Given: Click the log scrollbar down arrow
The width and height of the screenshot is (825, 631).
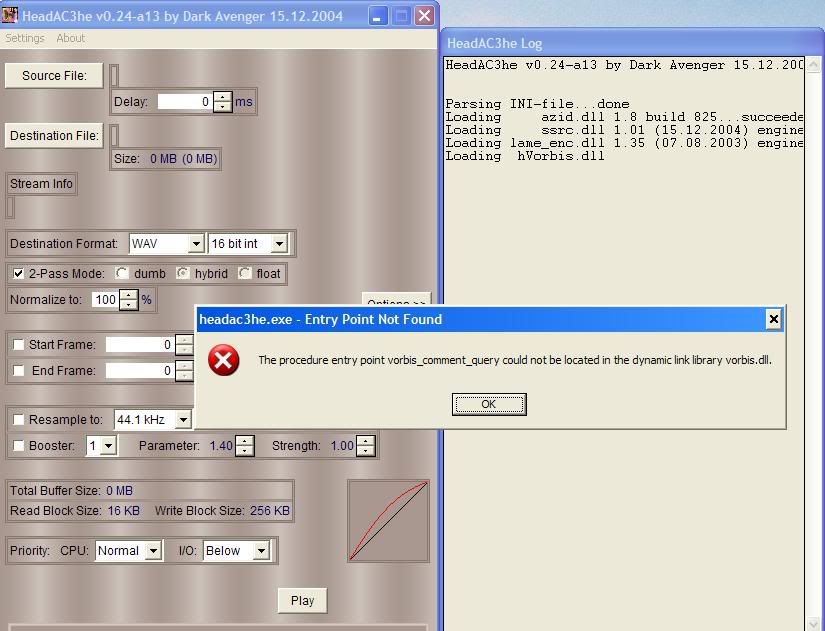Looking at the screenshot, I should tap(813, 623).
